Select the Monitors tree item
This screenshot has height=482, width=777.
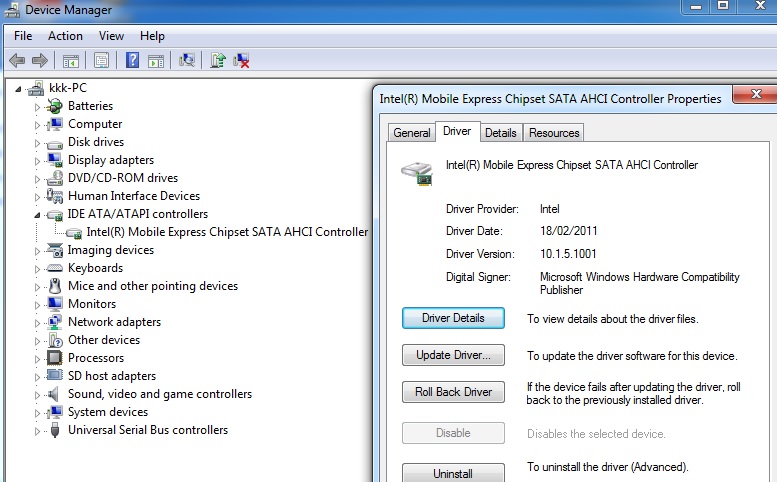click(92, 304)
